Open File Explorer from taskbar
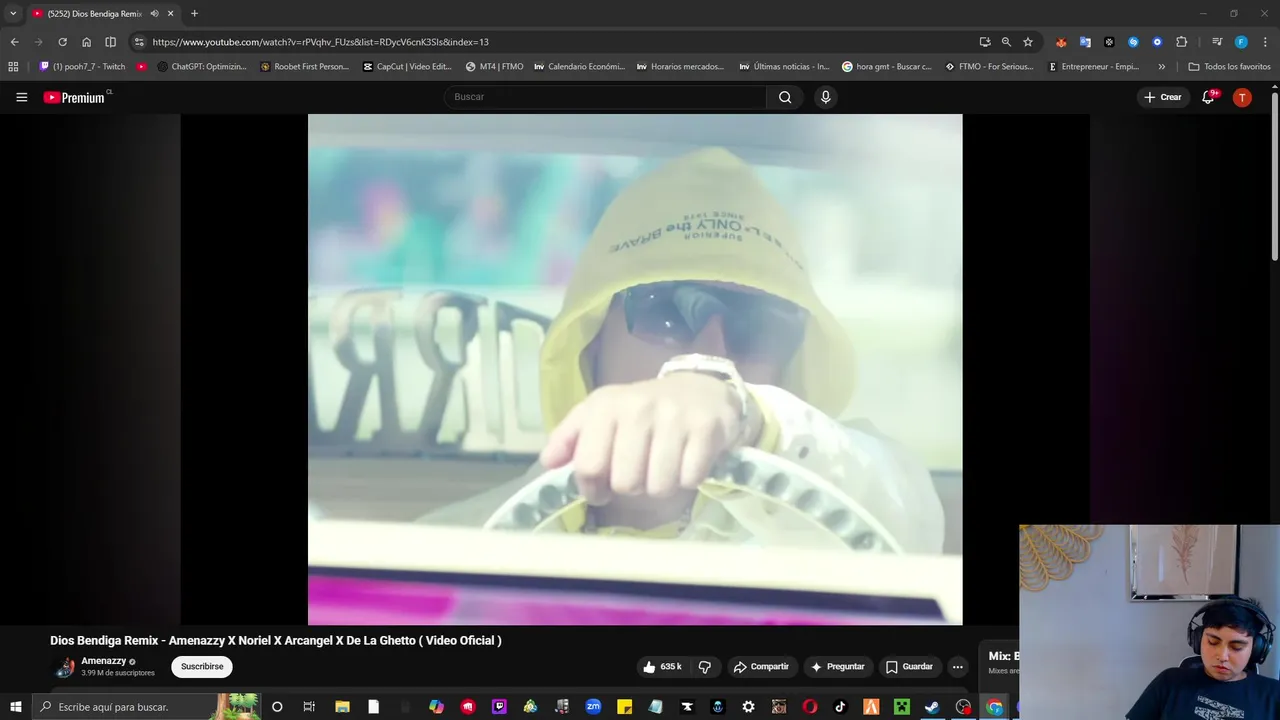The width and height of the screenshot is (1280, 720). 342,707
